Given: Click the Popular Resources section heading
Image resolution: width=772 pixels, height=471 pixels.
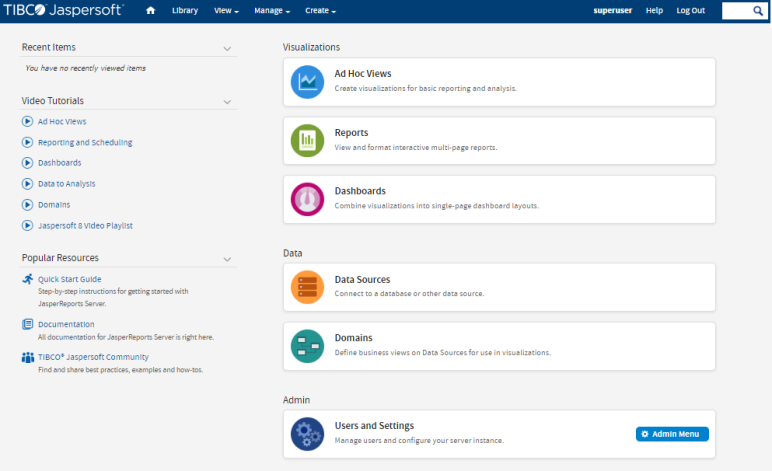Looking at the screenshot, I should click(60, 258).
